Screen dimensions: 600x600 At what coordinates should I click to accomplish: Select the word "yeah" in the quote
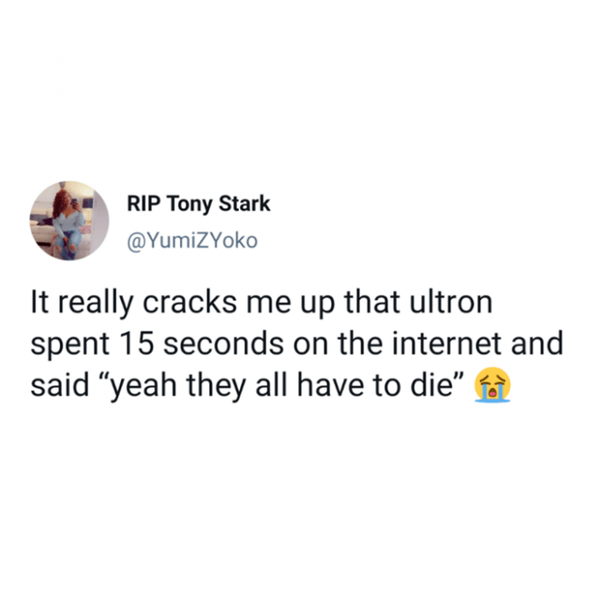(x=144, y=386)
